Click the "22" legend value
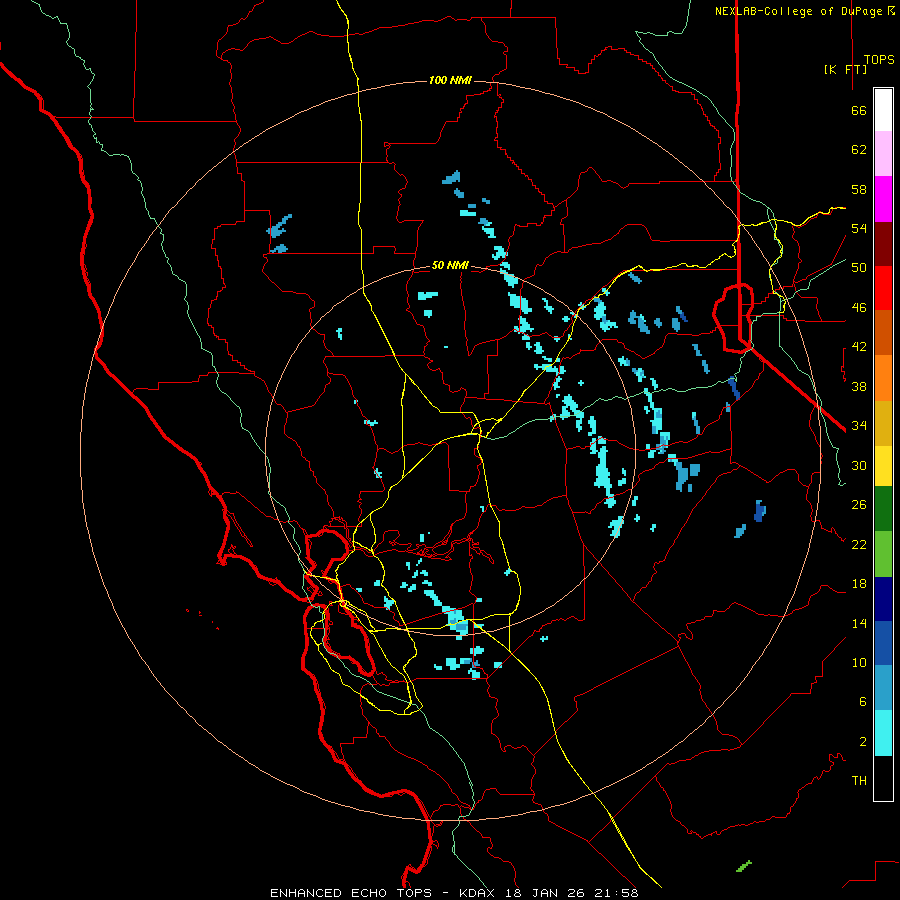The width and height of the screenshot is (900, 900). pos(859,544)
